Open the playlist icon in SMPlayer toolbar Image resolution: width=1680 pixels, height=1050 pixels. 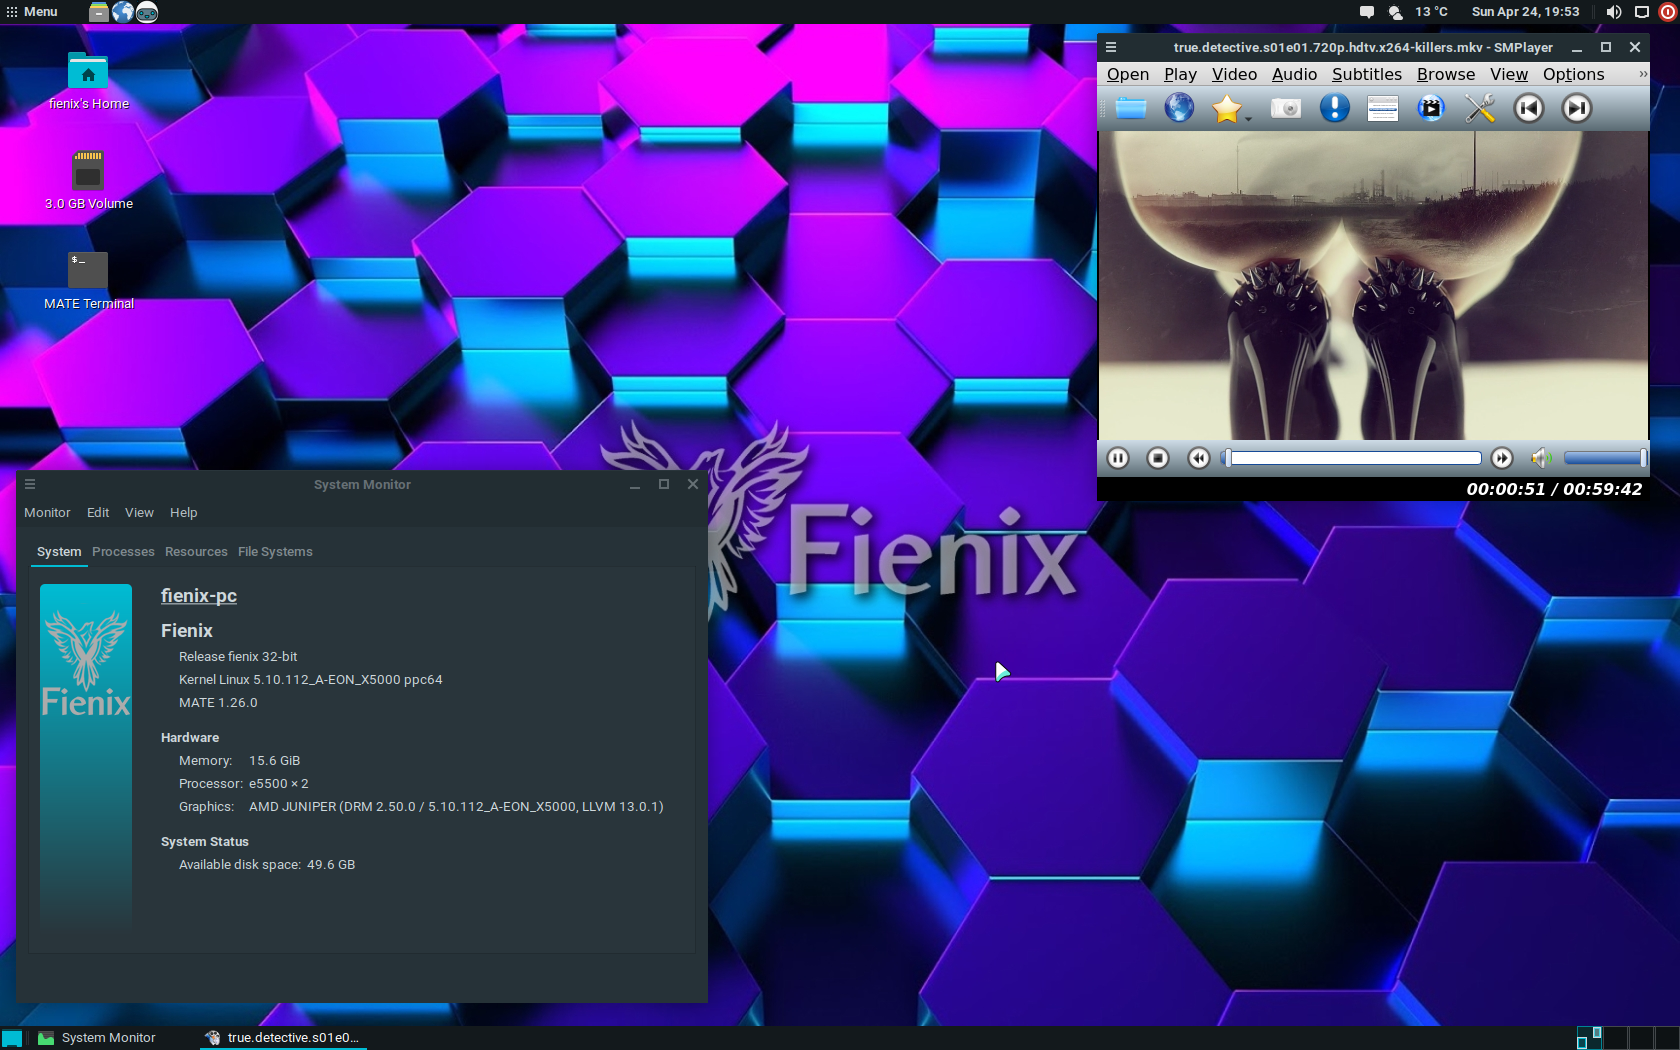point(1382,108)
